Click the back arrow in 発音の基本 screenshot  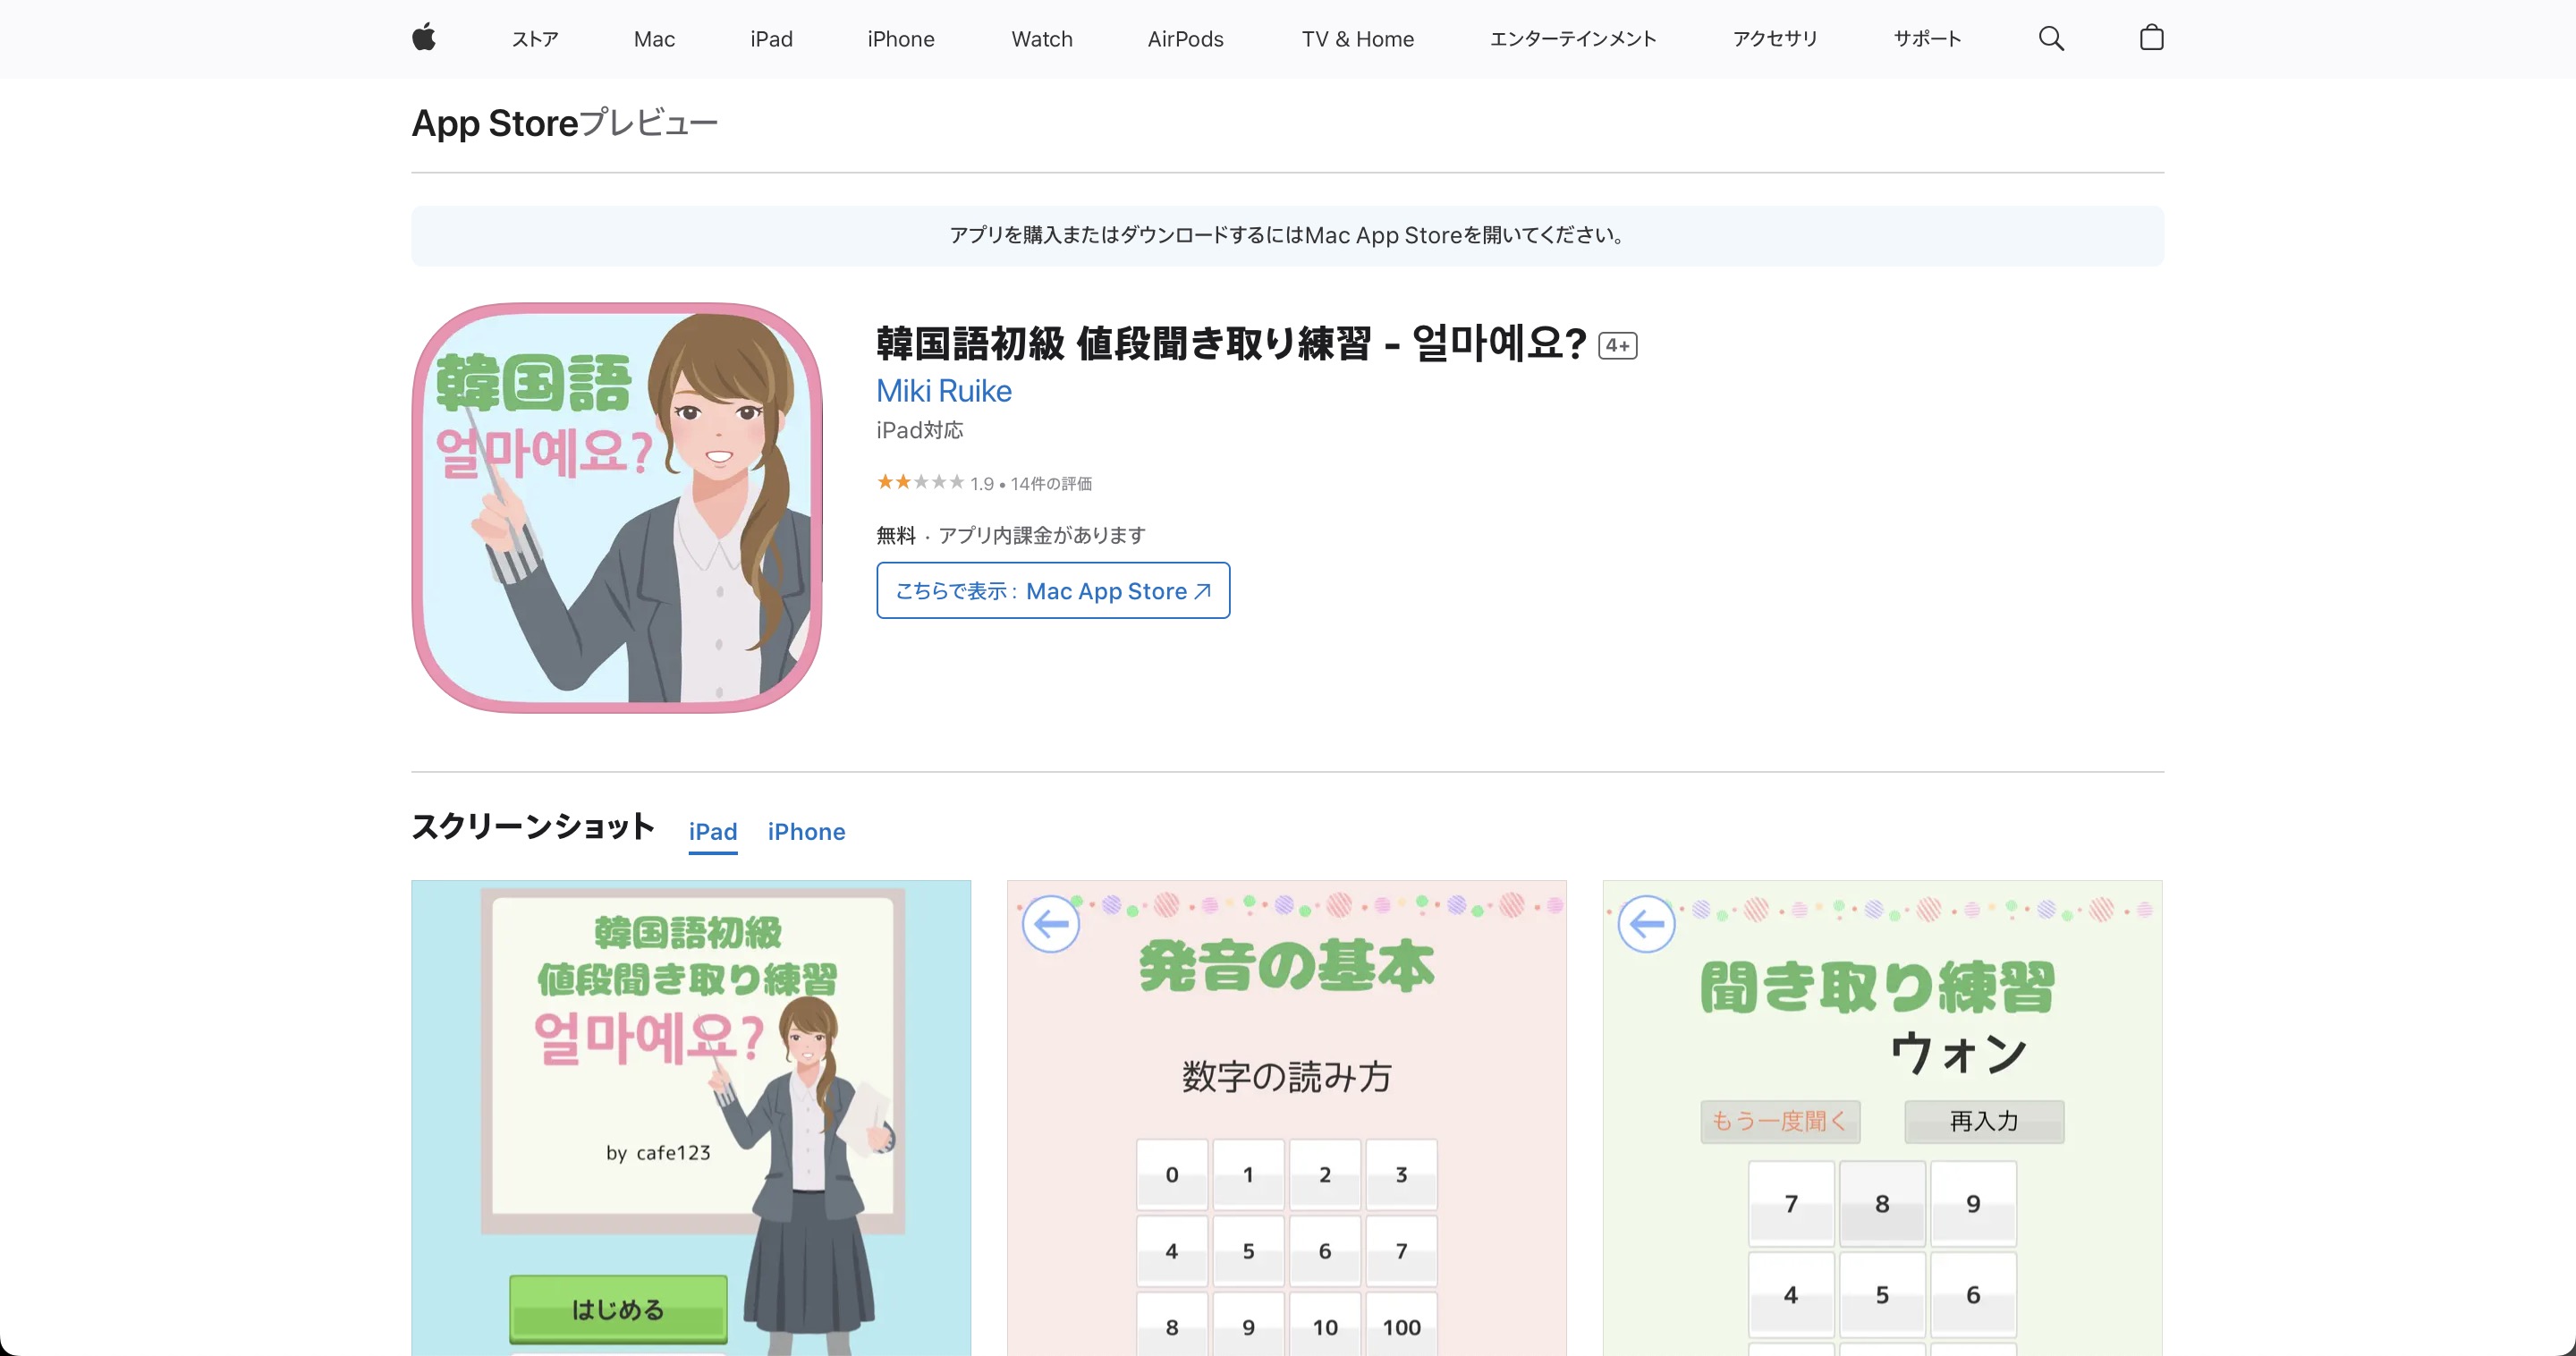click(1051, 924)
